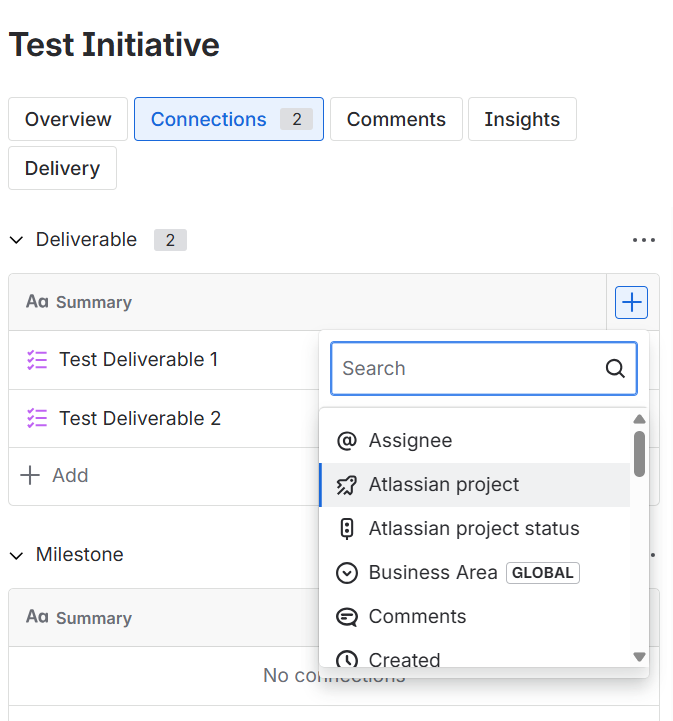The image size is (673, 721).
Task: Click the Assignee at-sign icon
Action: click(x=347, y=441)
